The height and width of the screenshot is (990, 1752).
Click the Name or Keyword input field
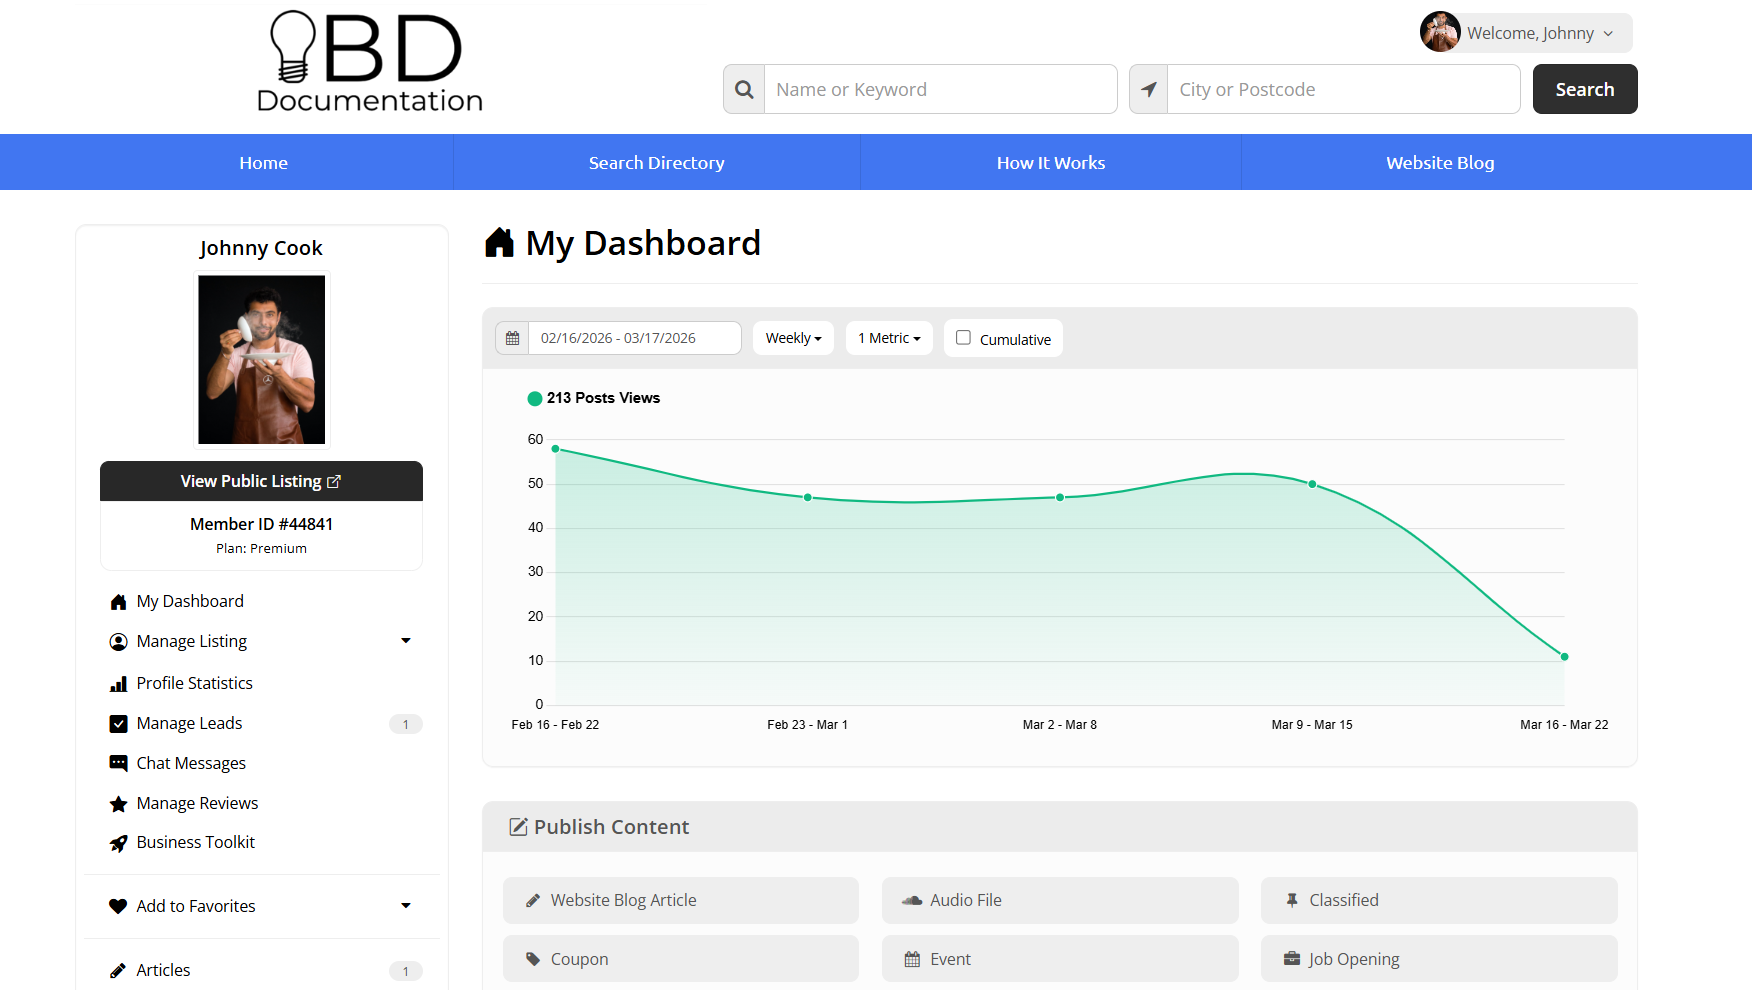coord(941,89)
